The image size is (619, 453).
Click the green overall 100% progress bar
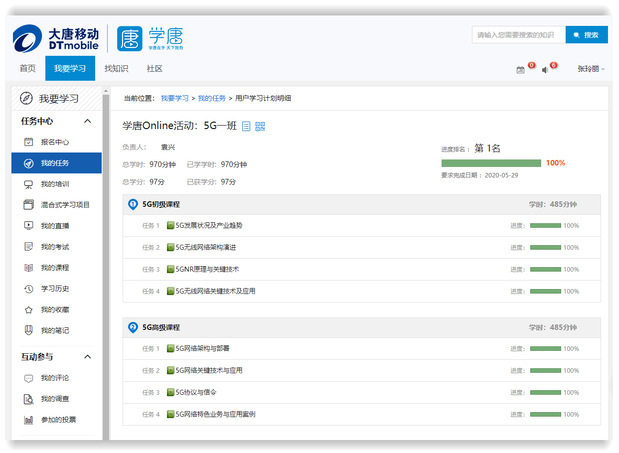click(490, 163)
